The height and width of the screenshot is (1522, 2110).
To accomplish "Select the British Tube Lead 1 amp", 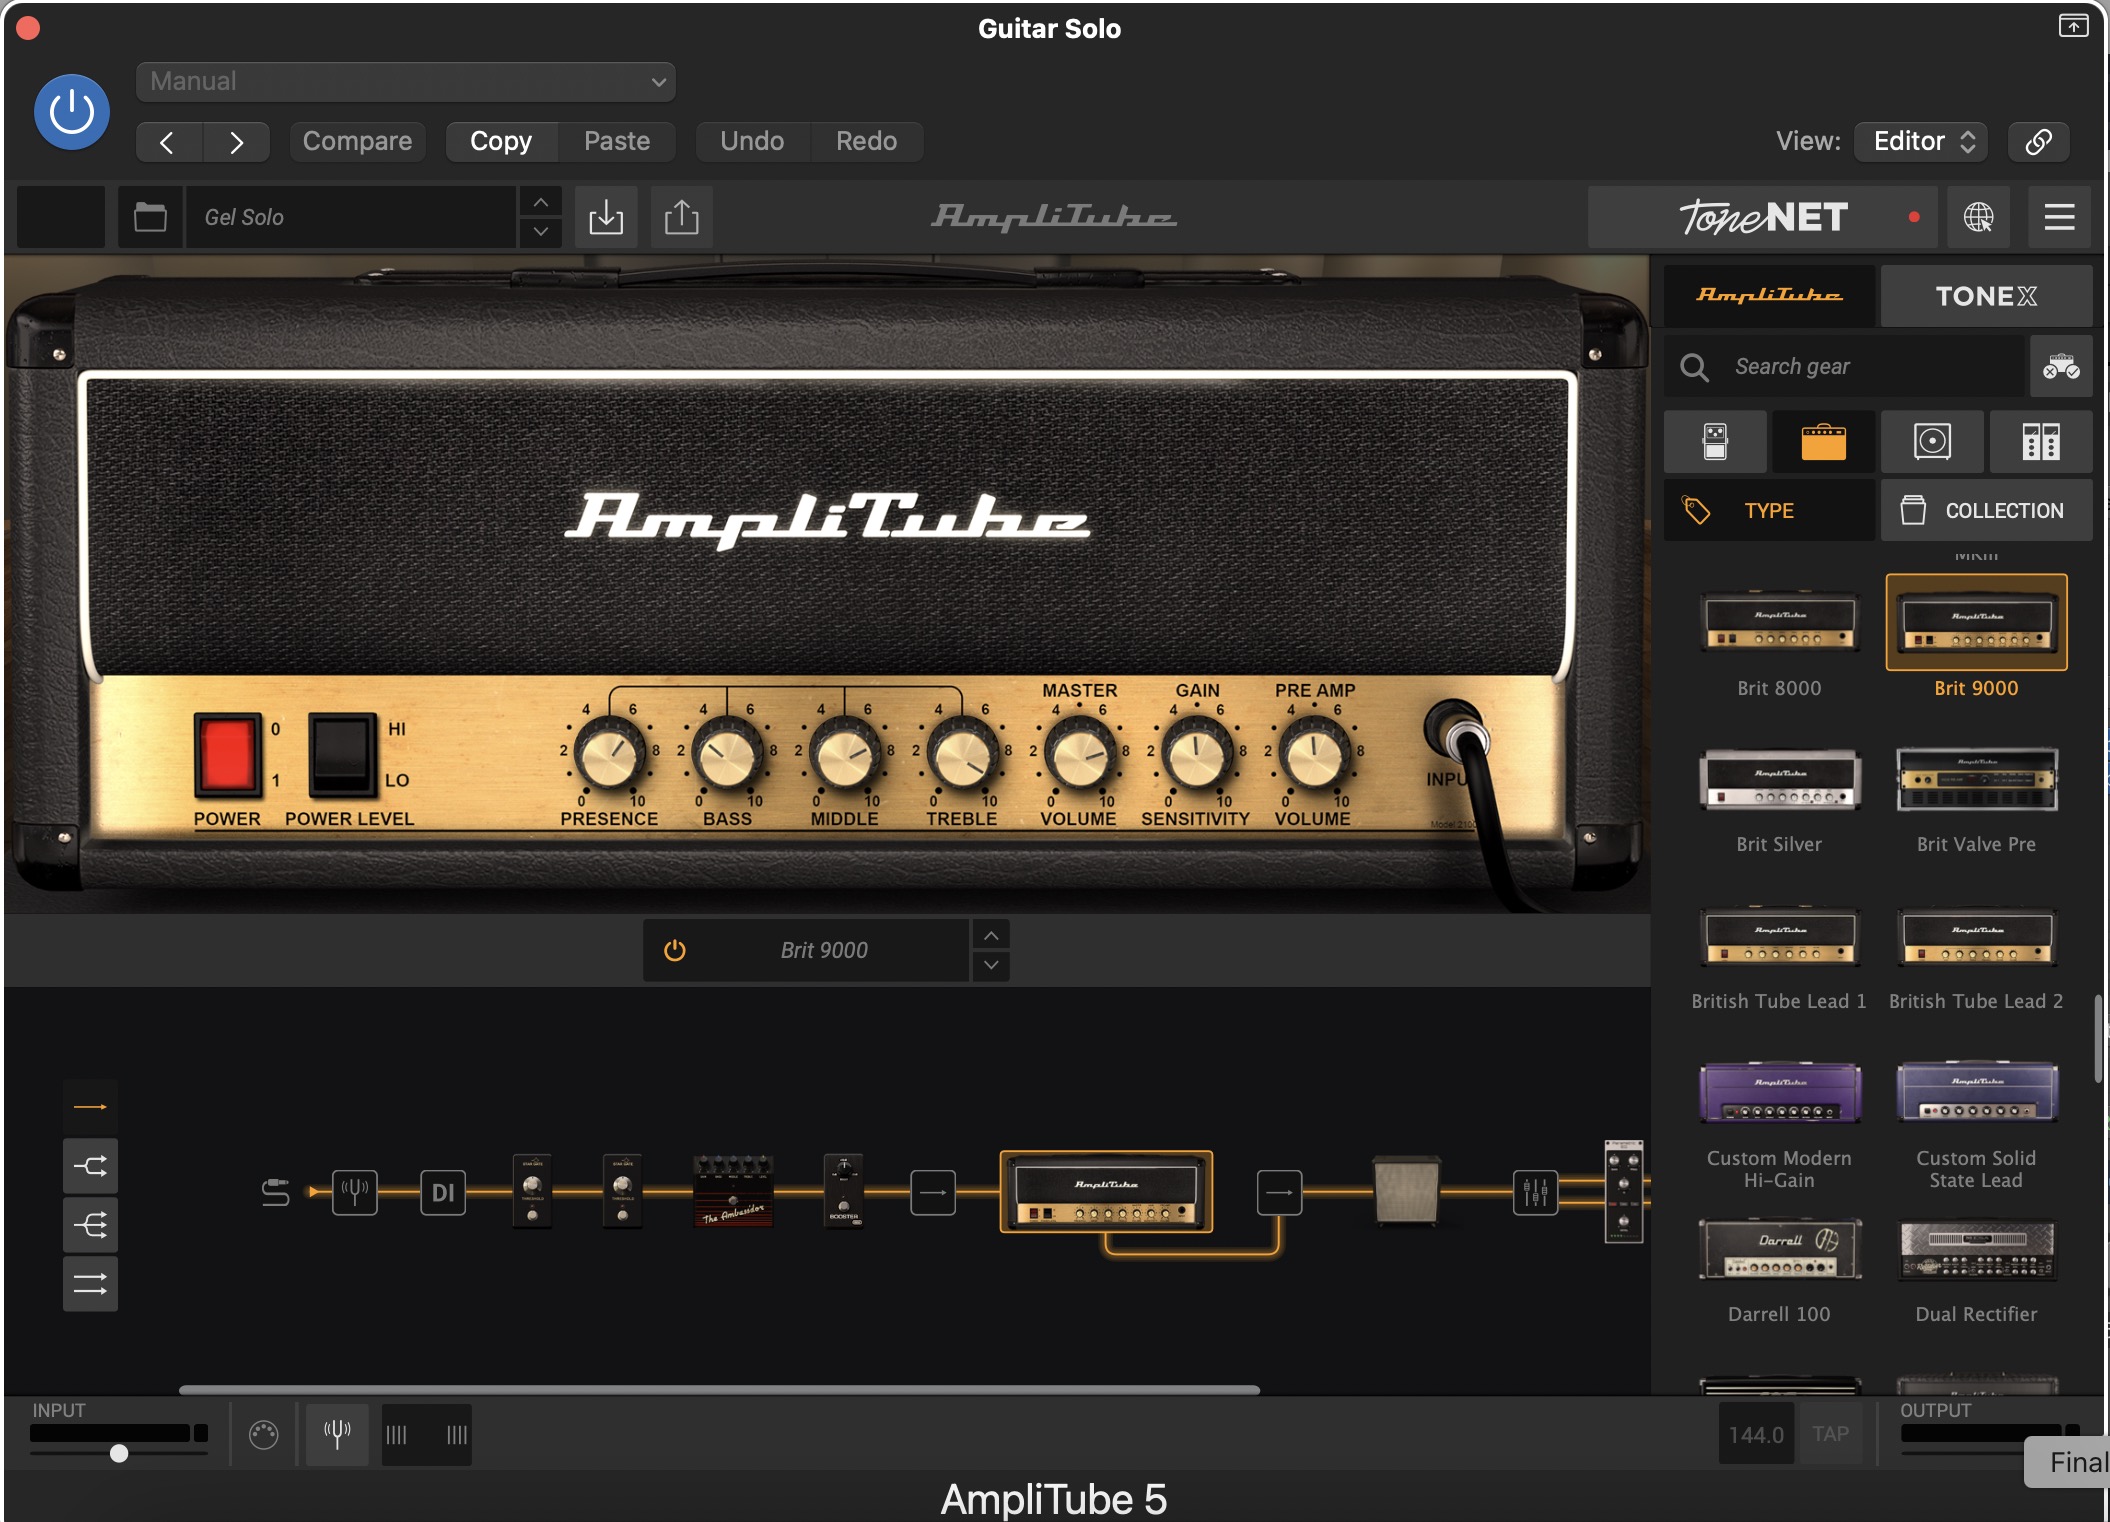I will click(1779, 937).
